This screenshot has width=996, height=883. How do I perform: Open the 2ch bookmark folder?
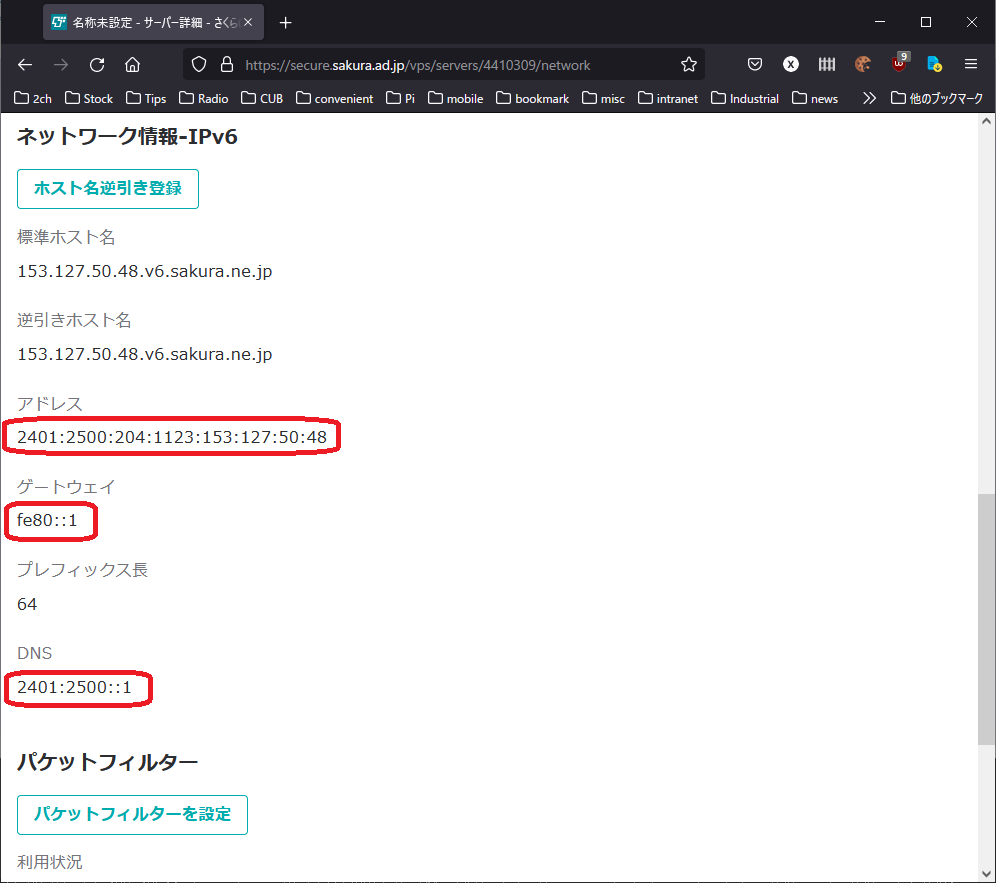tap(33, 98)
